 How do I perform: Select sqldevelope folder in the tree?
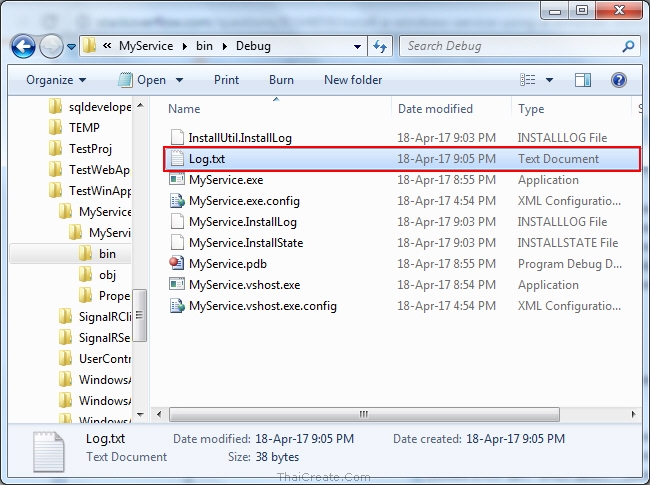[90, 107]
